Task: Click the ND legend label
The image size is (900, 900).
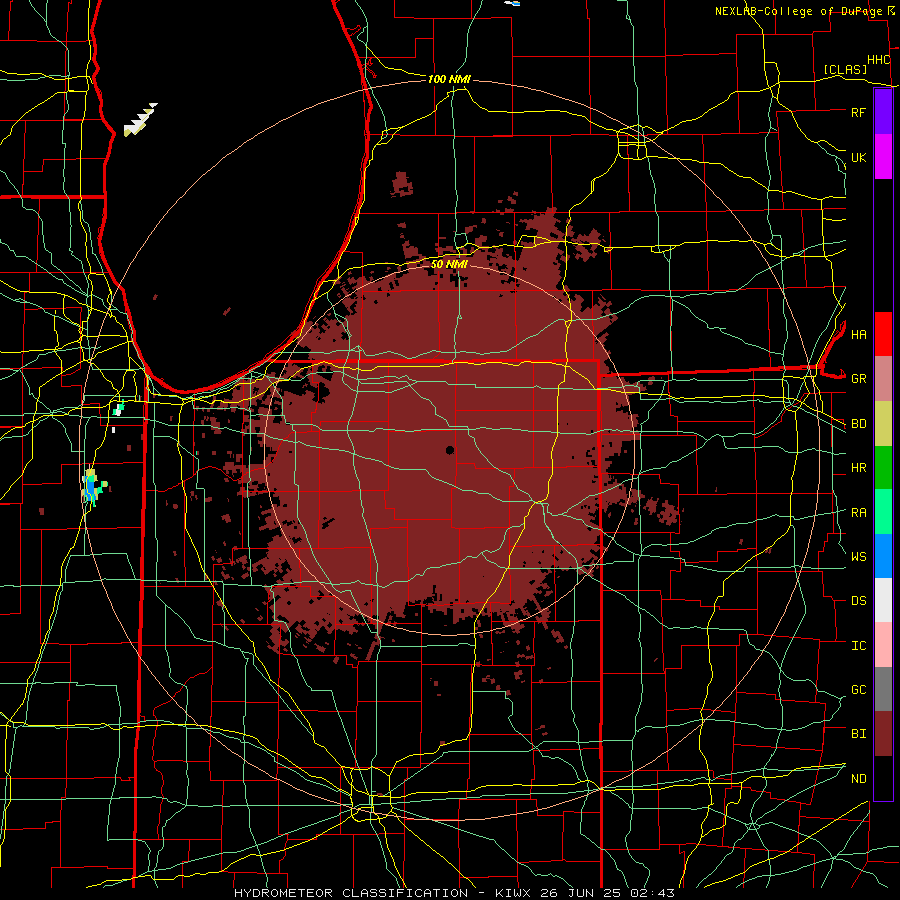Action: (858, 779)
